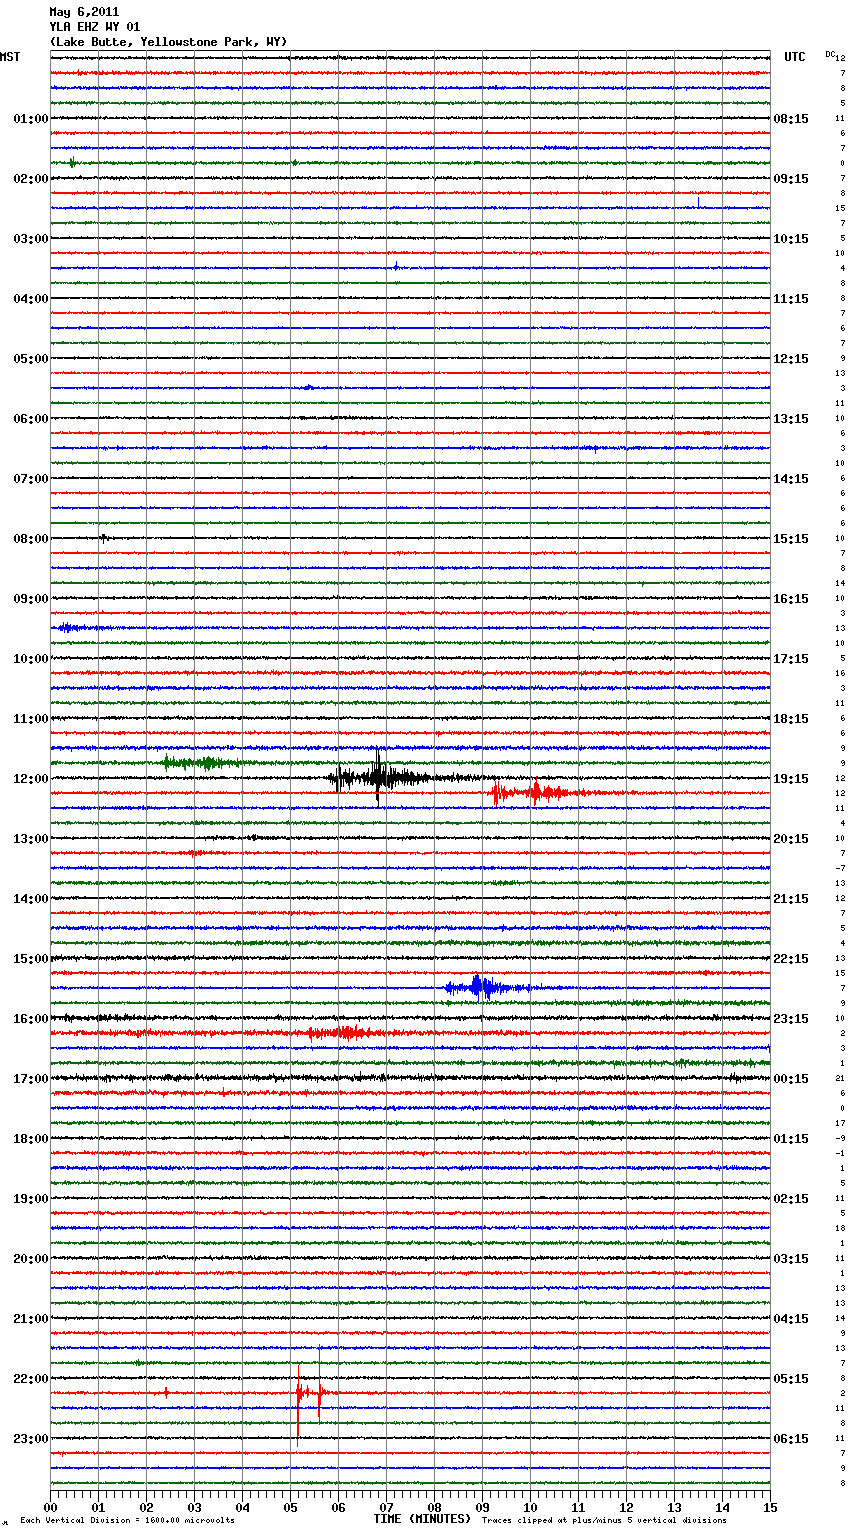Select the 12:00 MST row label
Image resolution: width=850 pixels, height=1534 pixels.
31,779
